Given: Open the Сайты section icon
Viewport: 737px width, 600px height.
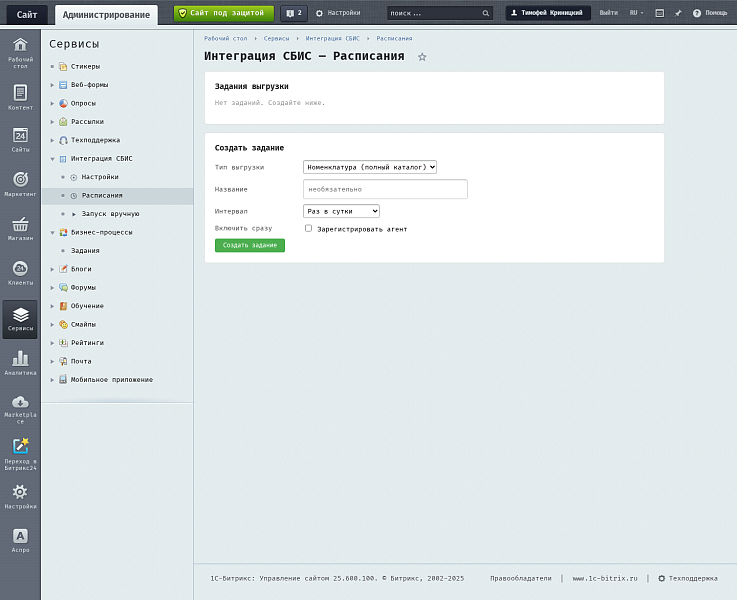Looking at the screenshot, I should point(20,140).
